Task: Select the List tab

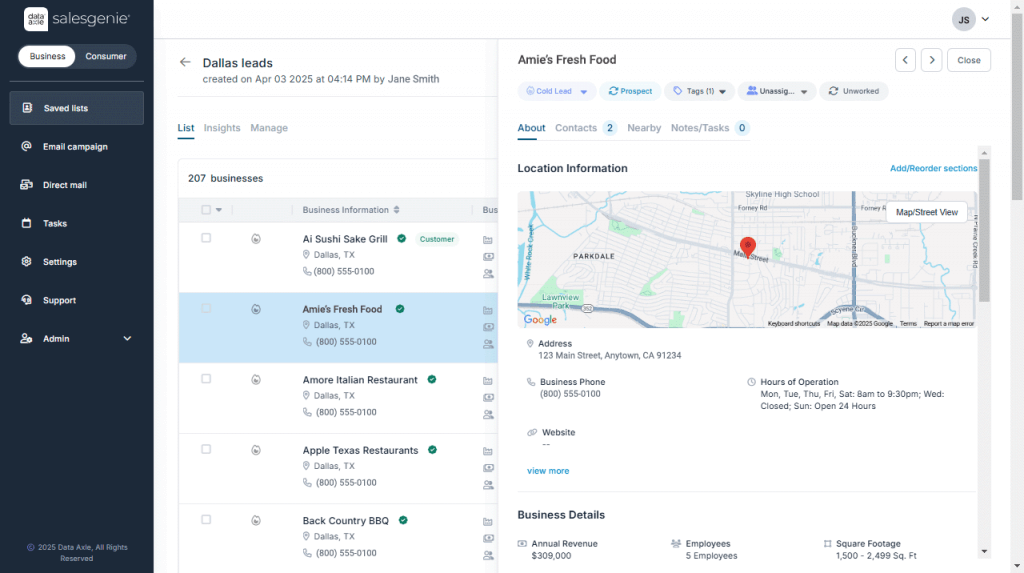Action: pyautogui.click(x=185, y=128)
